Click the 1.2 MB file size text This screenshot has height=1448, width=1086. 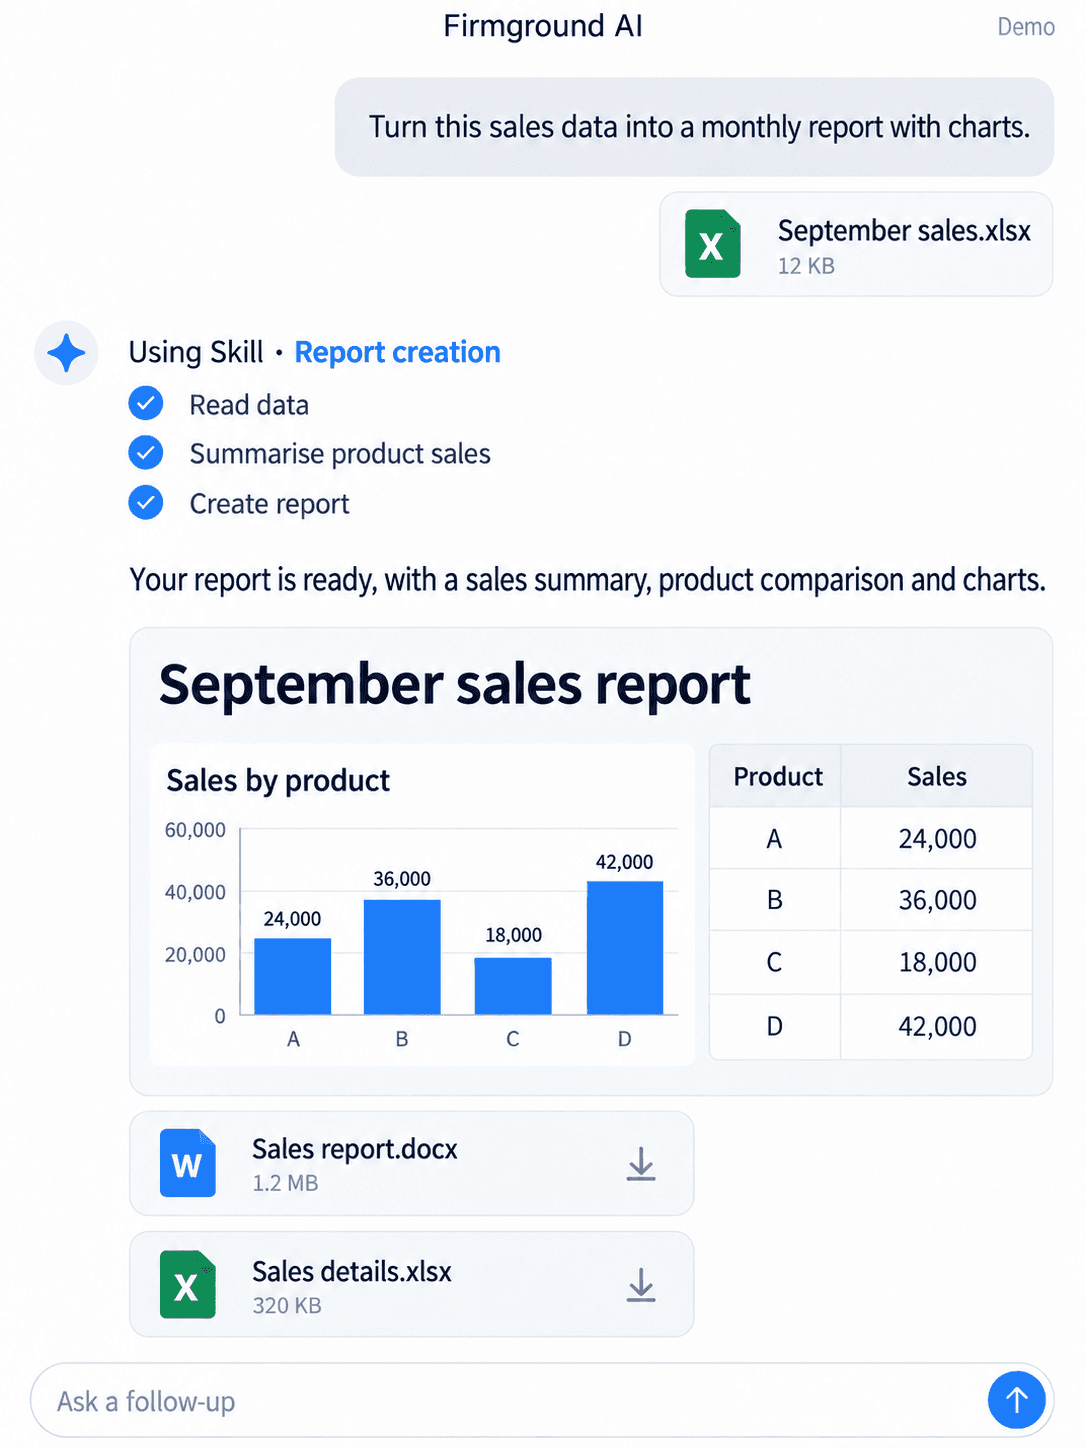coord(285,1183)
